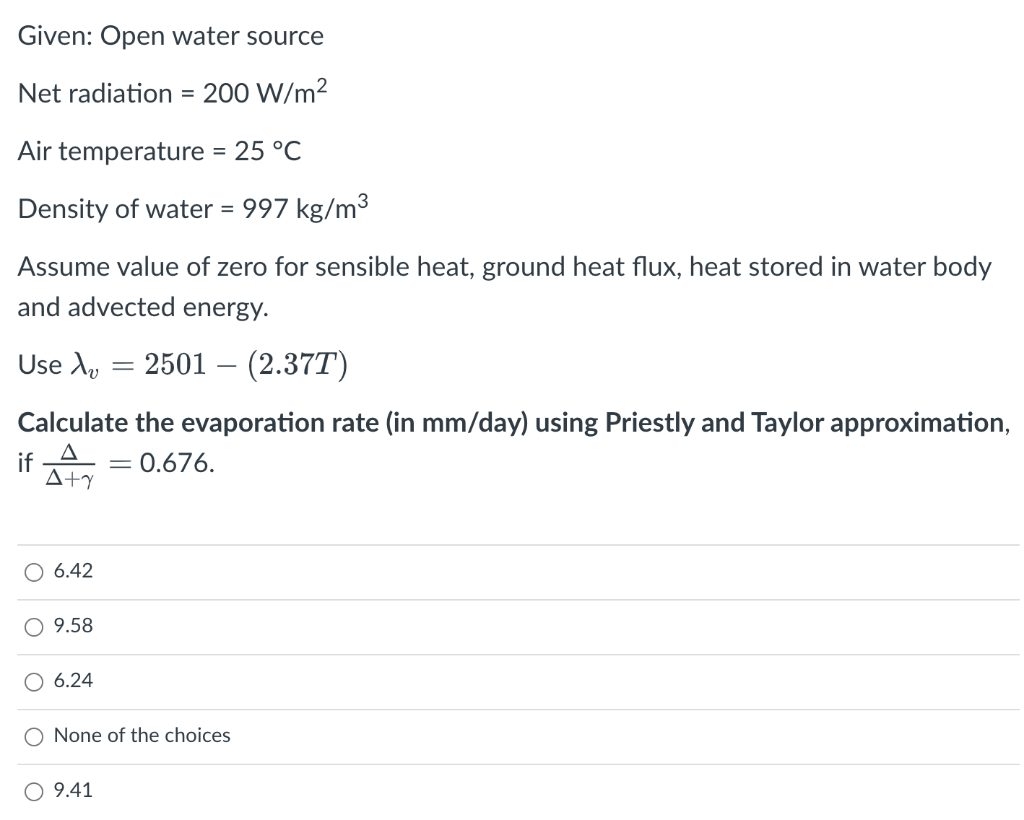Click the Given: Open water source heading
Viewport: 1024px width, 820px height.
click(170, 35)
